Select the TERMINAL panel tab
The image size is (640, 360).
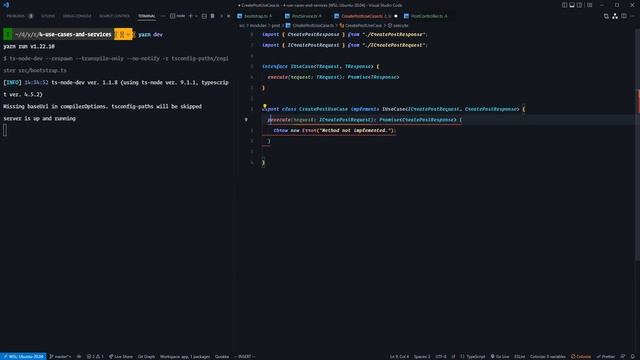click(147, 16)
